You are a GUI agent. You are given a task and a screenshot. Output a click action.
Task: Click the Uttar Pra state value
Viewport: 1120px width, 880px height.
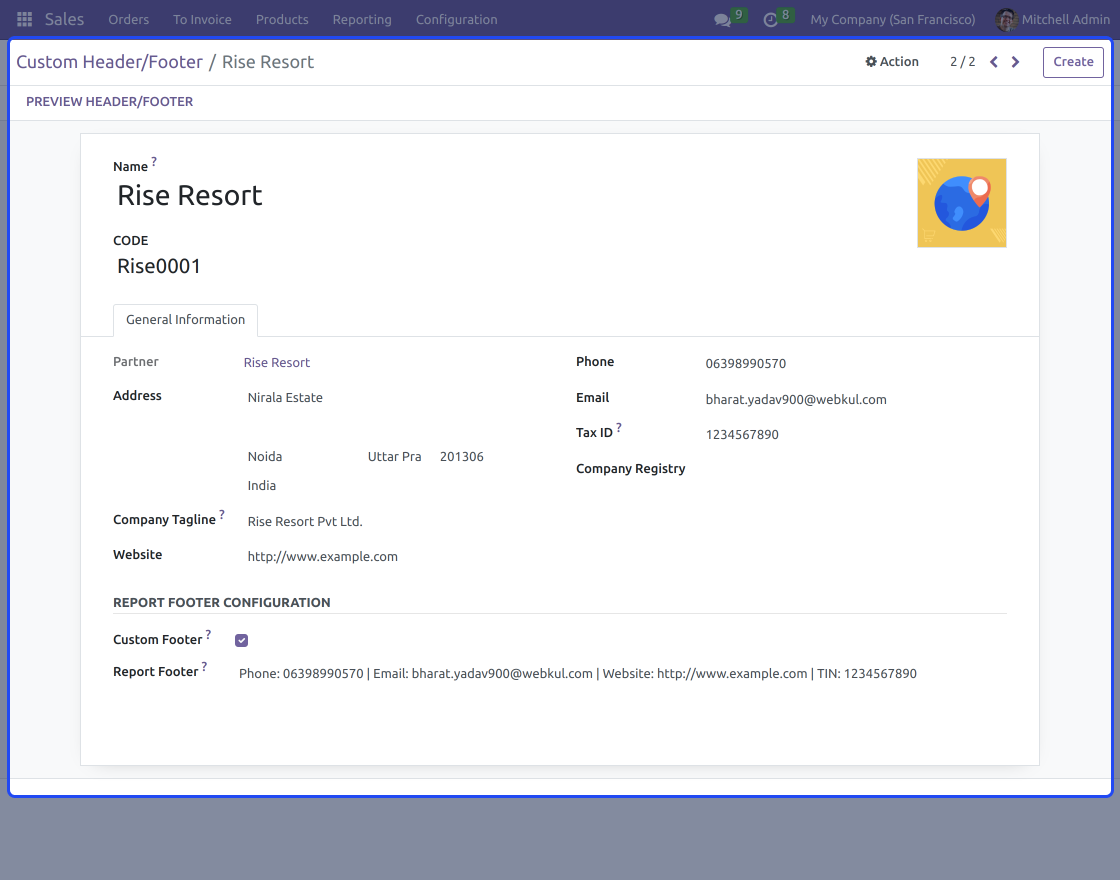pyautogui.click(x=394, y=456)
